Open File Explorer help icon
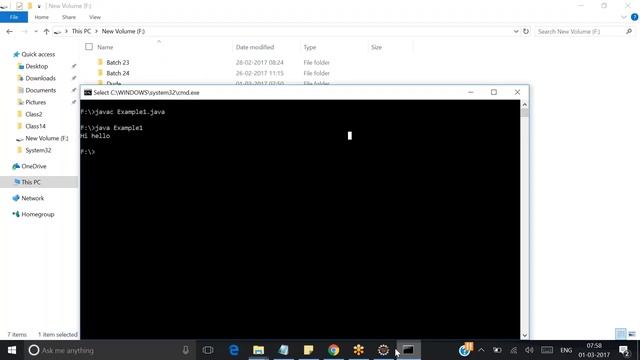The image size is (640, 360). click(x=634, y=17)
